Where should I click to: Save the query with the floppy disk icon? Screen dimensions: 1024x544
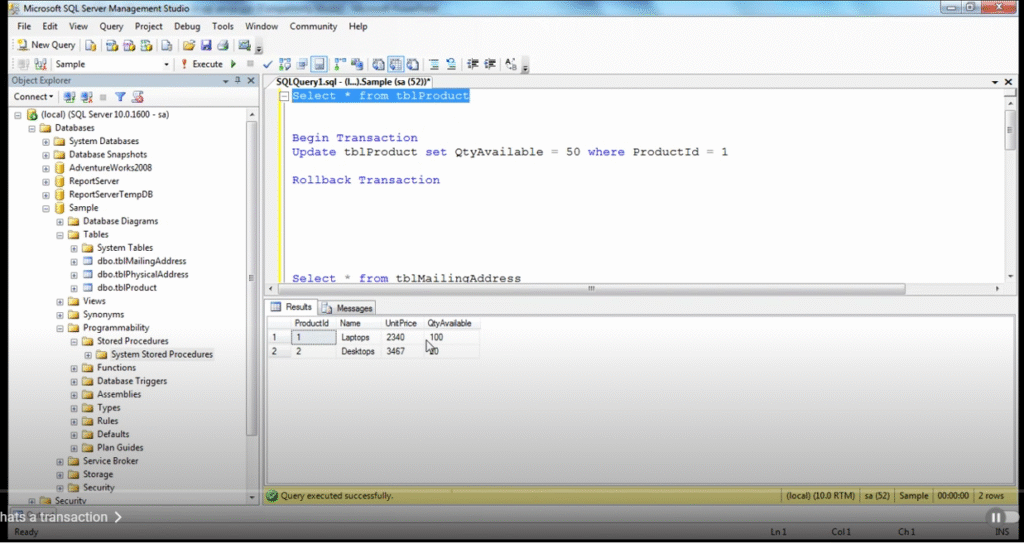tap(206, 45)
